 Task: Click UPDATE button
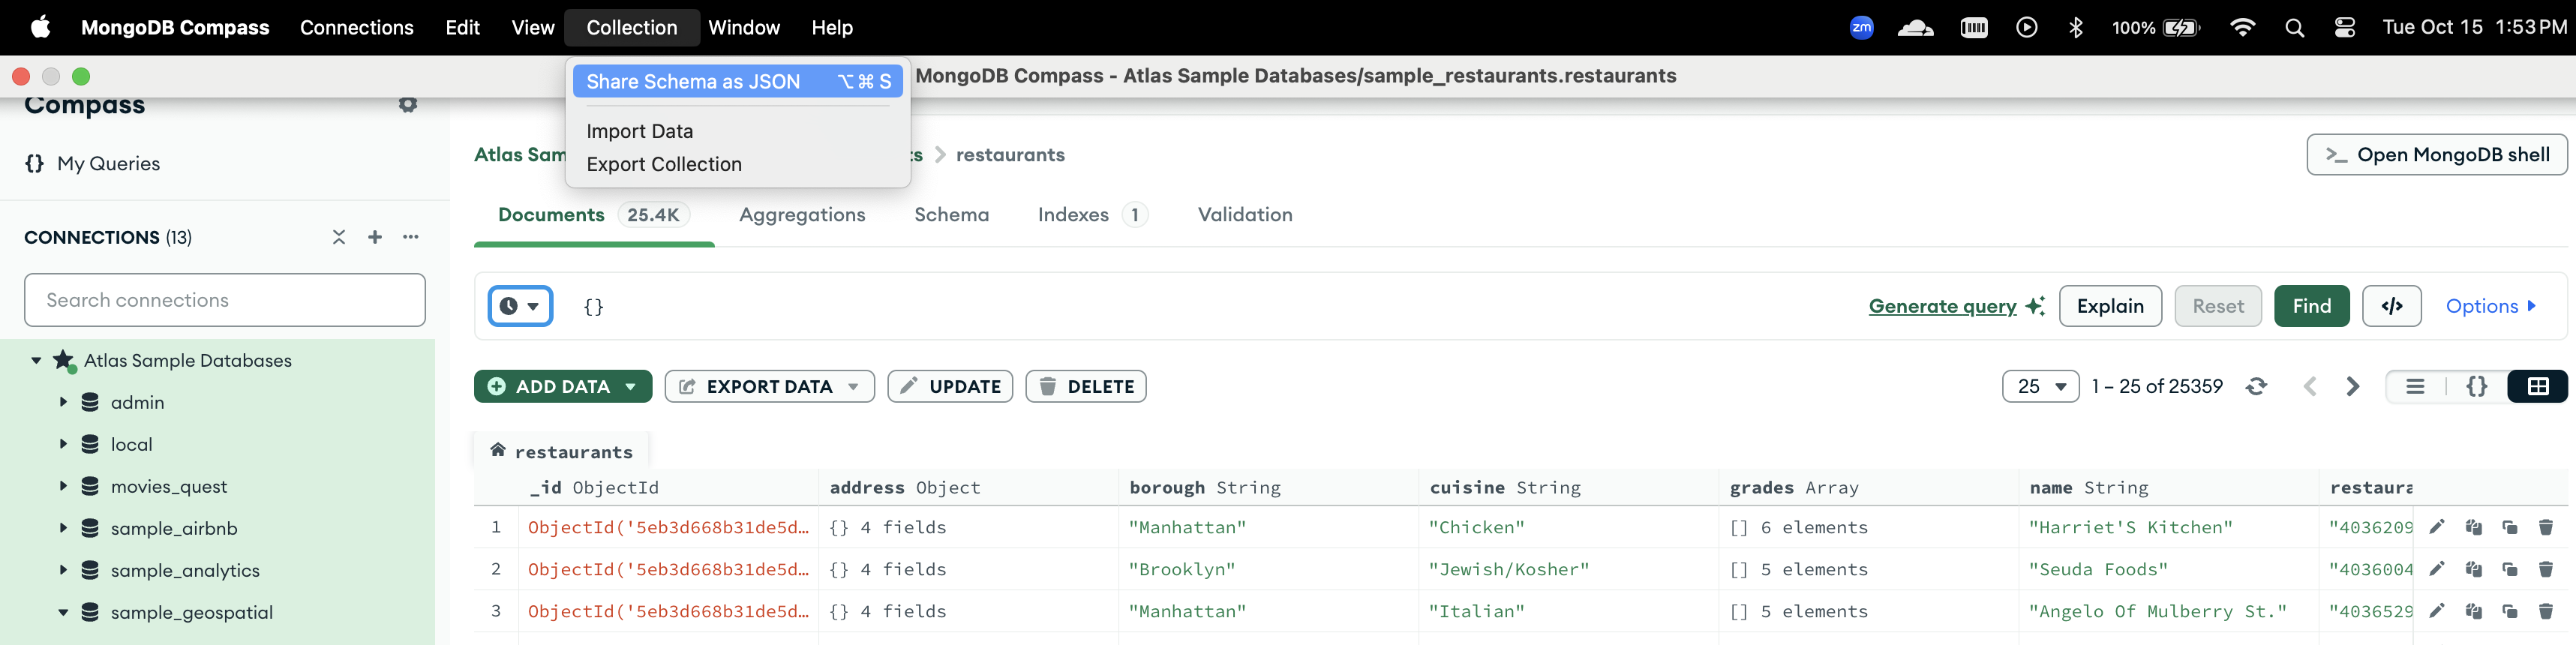pos(950,386)
